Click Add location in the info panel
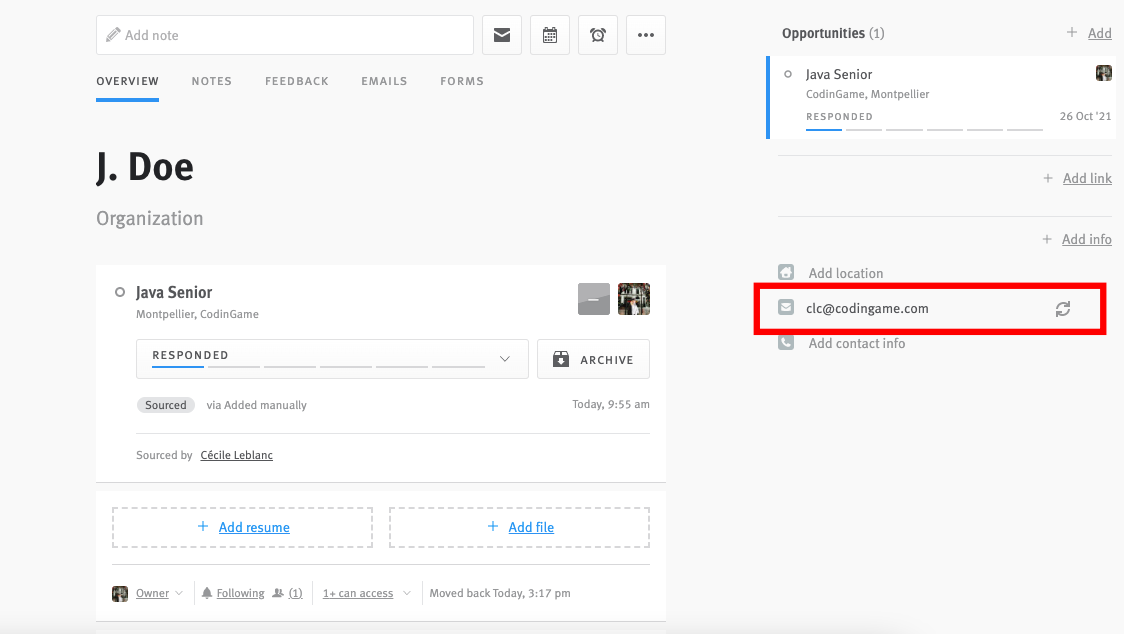Viewport: 1124px width, 634px height. coord(845,273)
